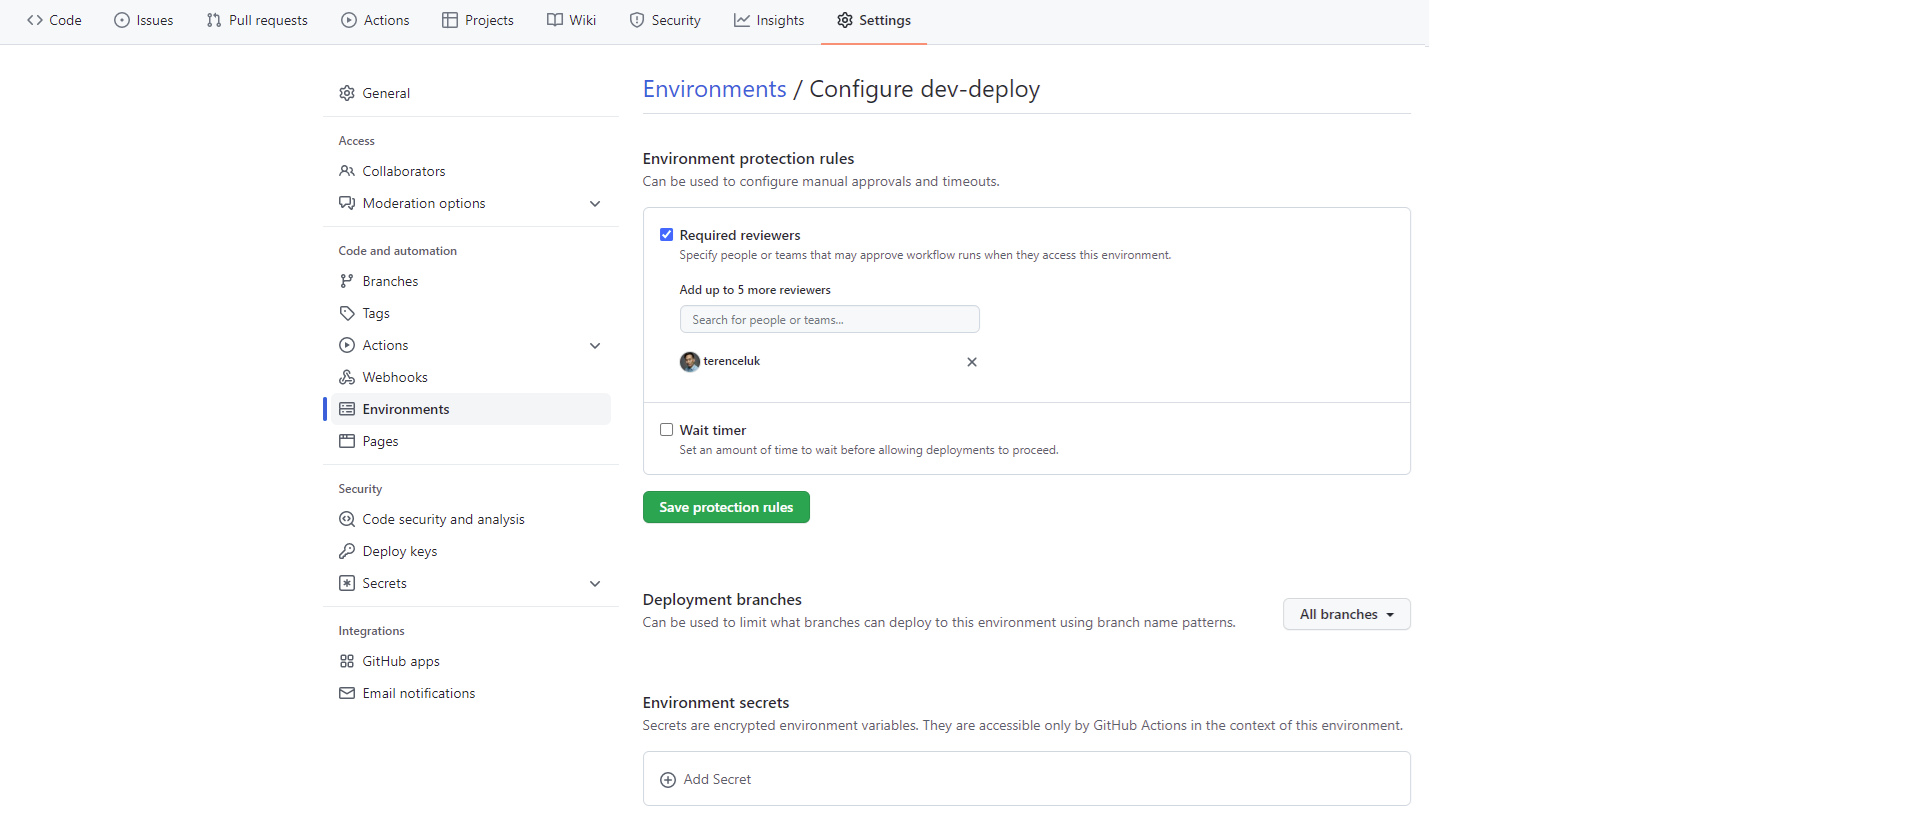Click the Branches icon in sidebar
Viewport: 1920px width, 815px height.
coord(347,281)
